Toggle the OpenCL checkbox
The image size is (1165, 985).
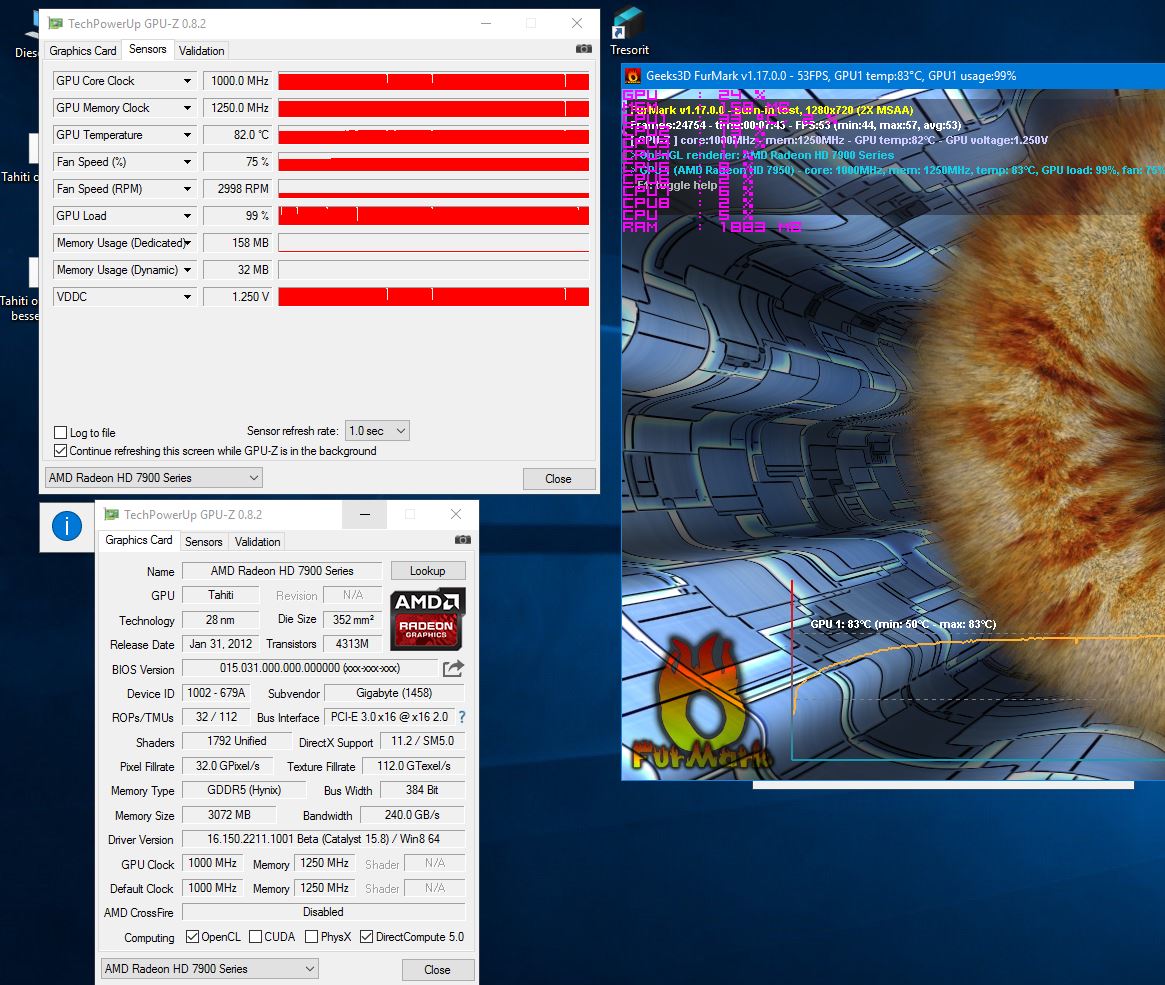click(192, 937)
